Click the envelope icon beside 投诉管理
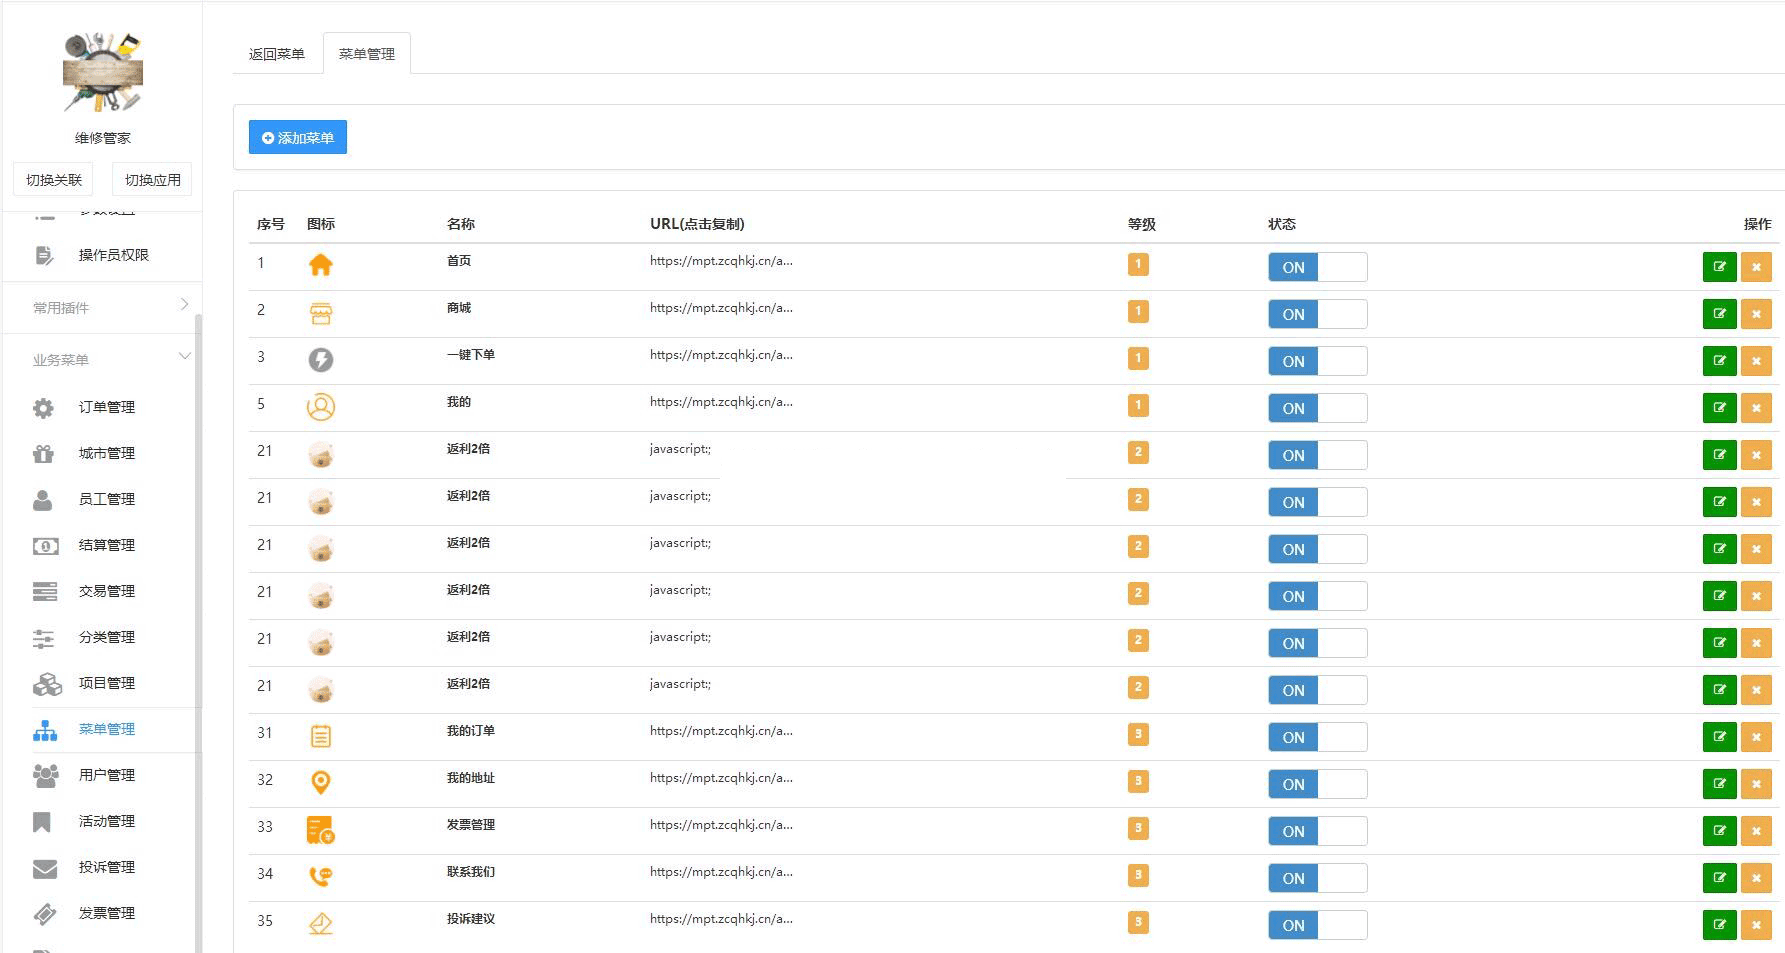The image size is (1785, 953). click(45, 868)
